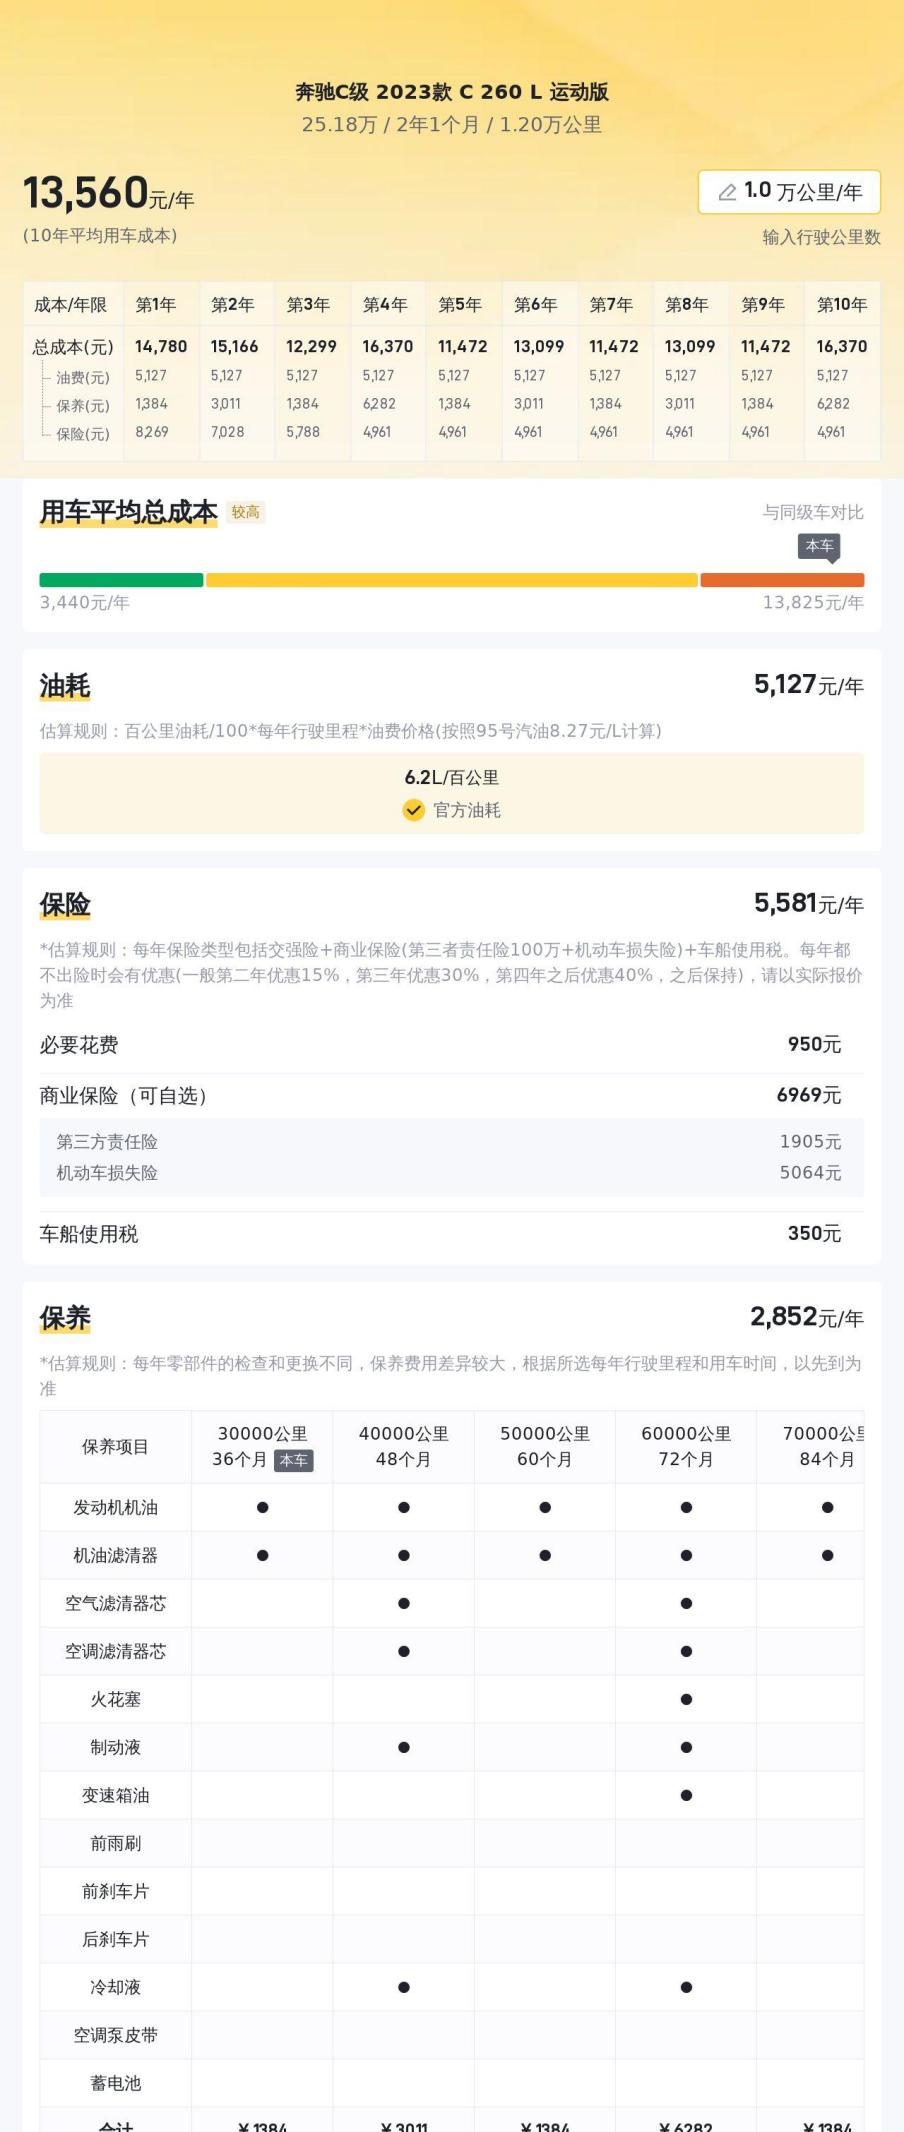Click 变速箱油 dot under 60000公里 column
This screenshot has width=904, height=2132.
point(686,1795)
